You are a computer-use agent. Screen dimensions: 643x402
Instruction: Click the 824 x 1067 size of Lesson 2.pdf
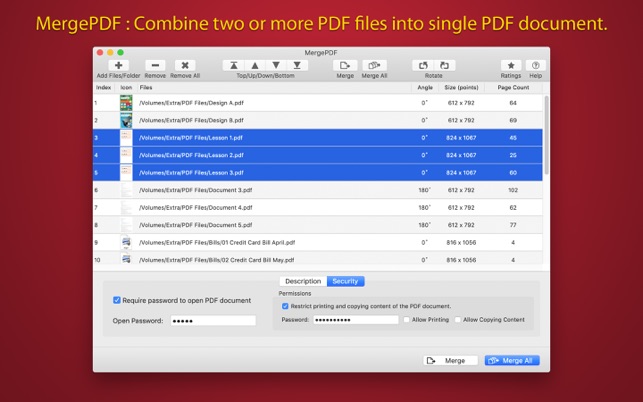tap(461, 155)
